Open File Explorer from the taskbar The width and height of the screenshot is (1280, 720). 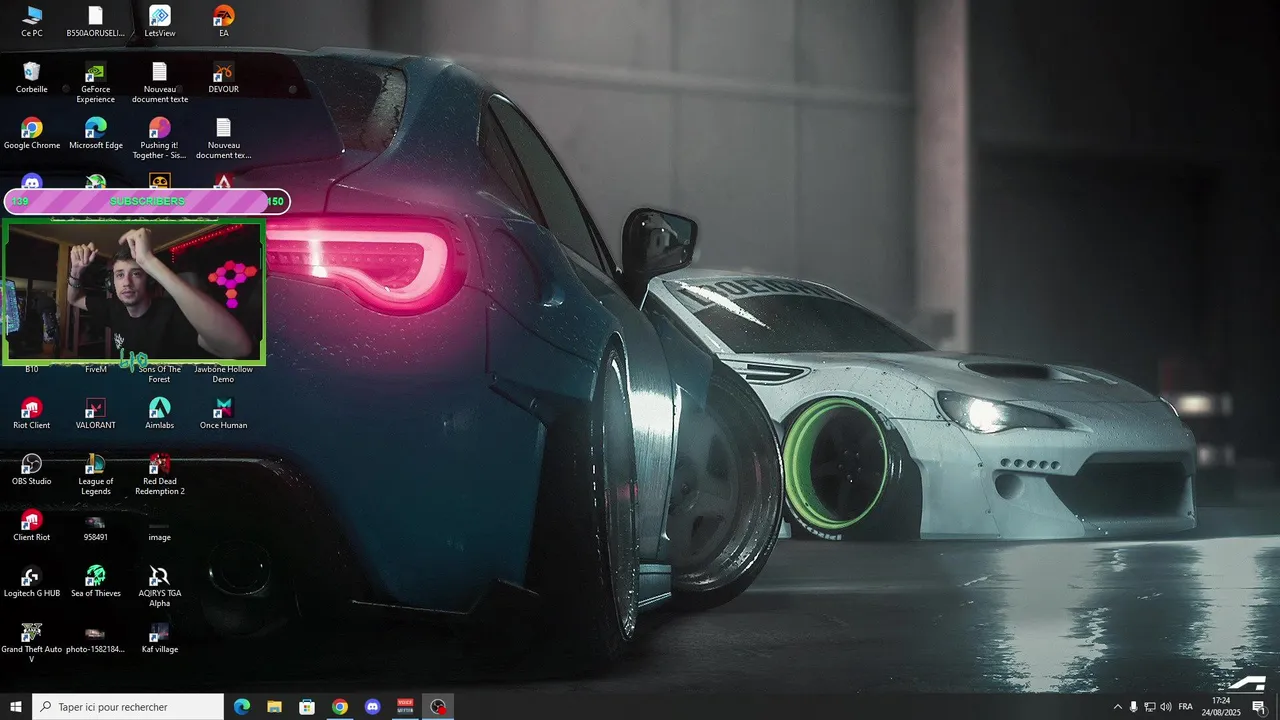(274, 707)
